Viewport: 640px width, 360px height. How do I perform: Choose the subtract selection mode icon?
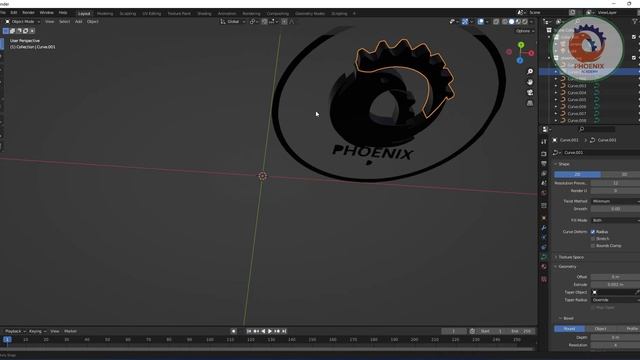click(x=19, y=31)
